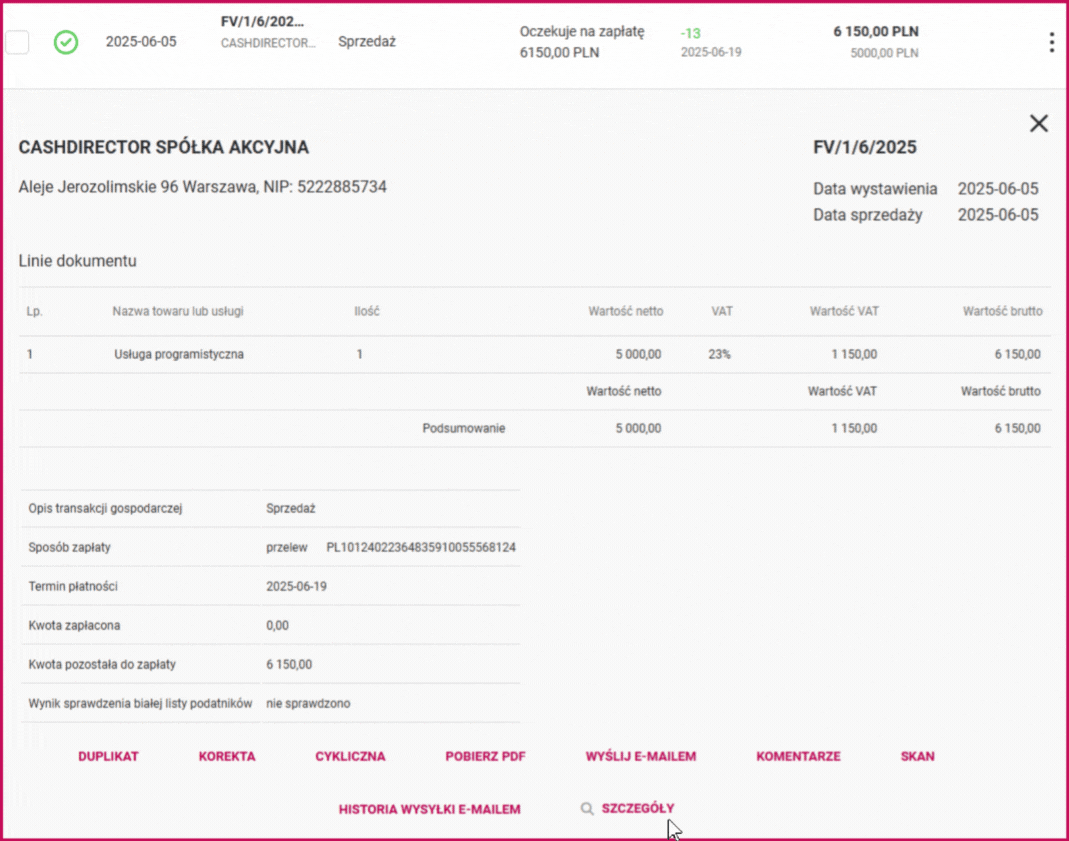The image size is (1069, 841).
Task: Click the 'przelew' payment method value
Action: pos(286,547)
